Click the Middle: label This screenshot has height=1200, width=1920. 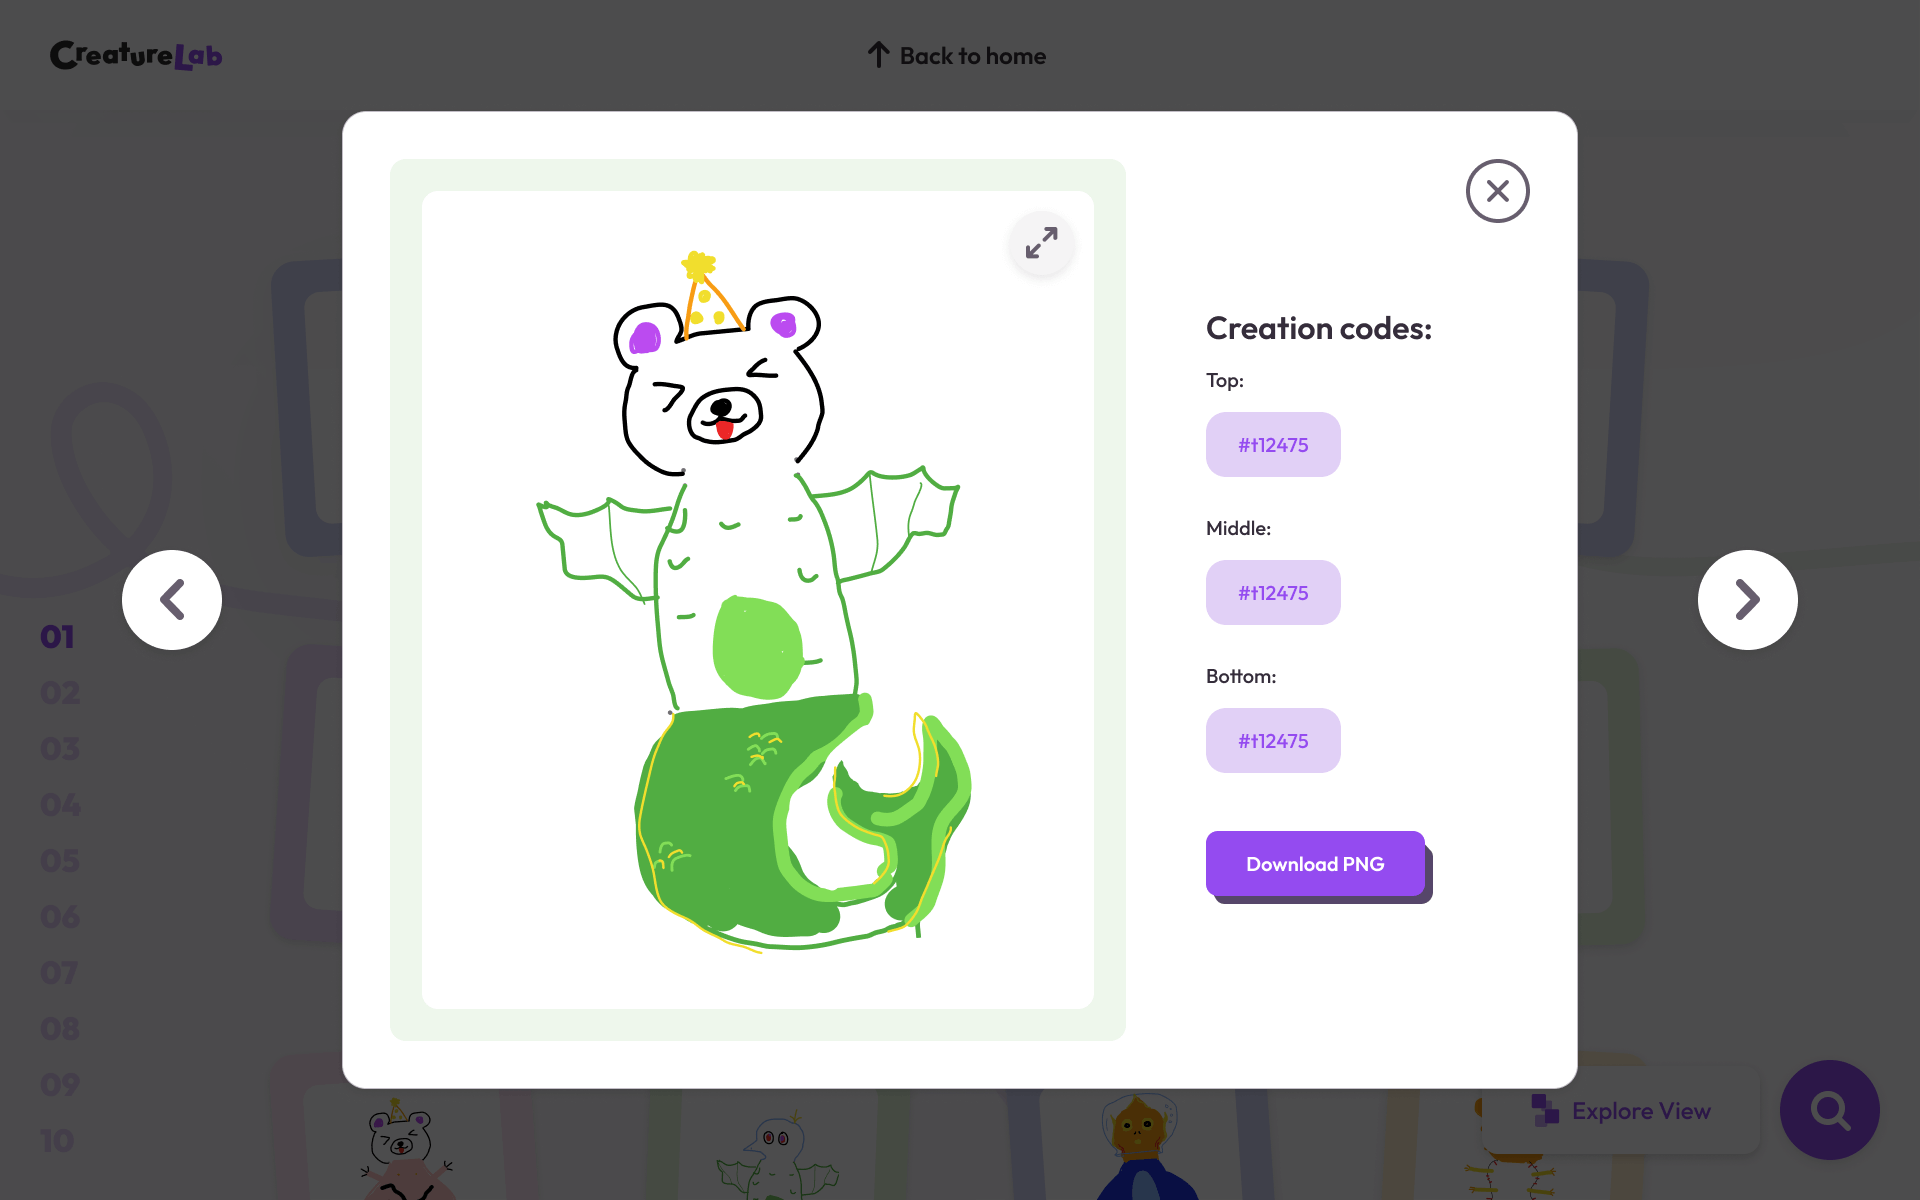point(1238,528)
